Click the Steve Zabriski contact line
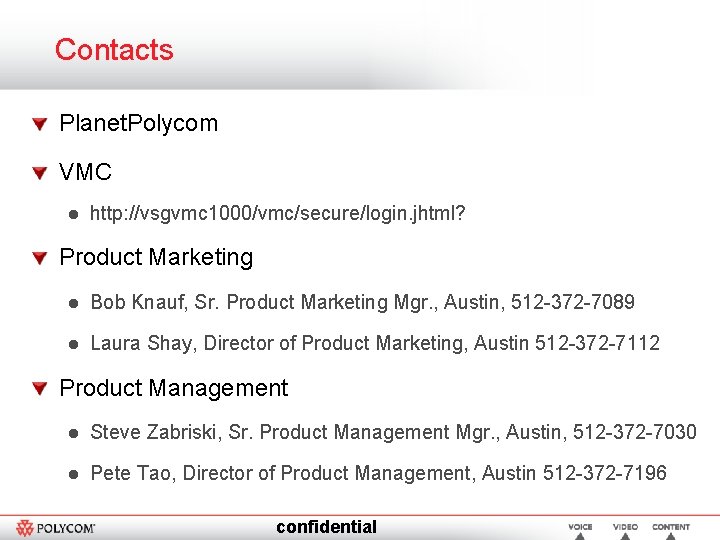This screenshot has width=720, height=540. (393, 432)
